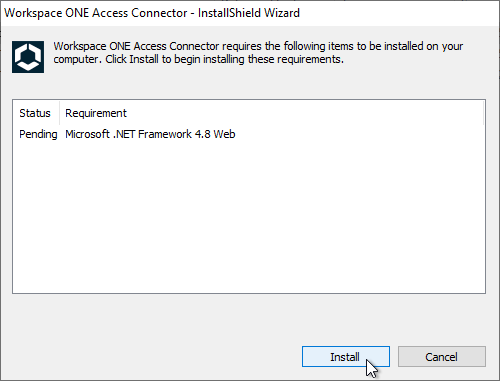500x381 pixels.
Task: Click blank header area right of Requirement
Action: 305,113
